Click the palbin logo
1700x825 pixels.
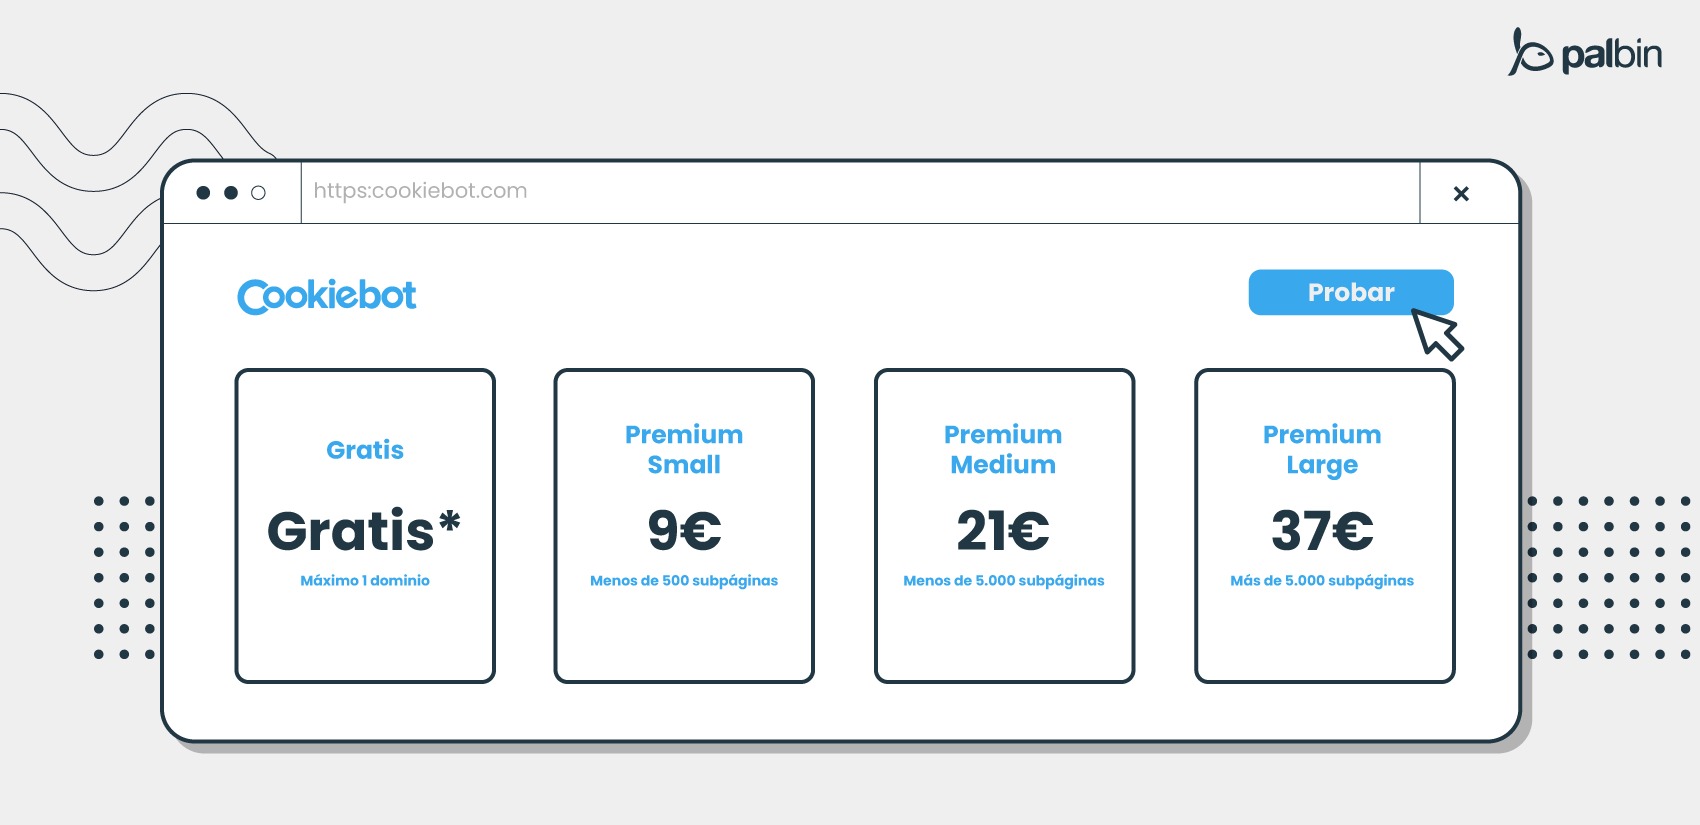point(1585,52)
